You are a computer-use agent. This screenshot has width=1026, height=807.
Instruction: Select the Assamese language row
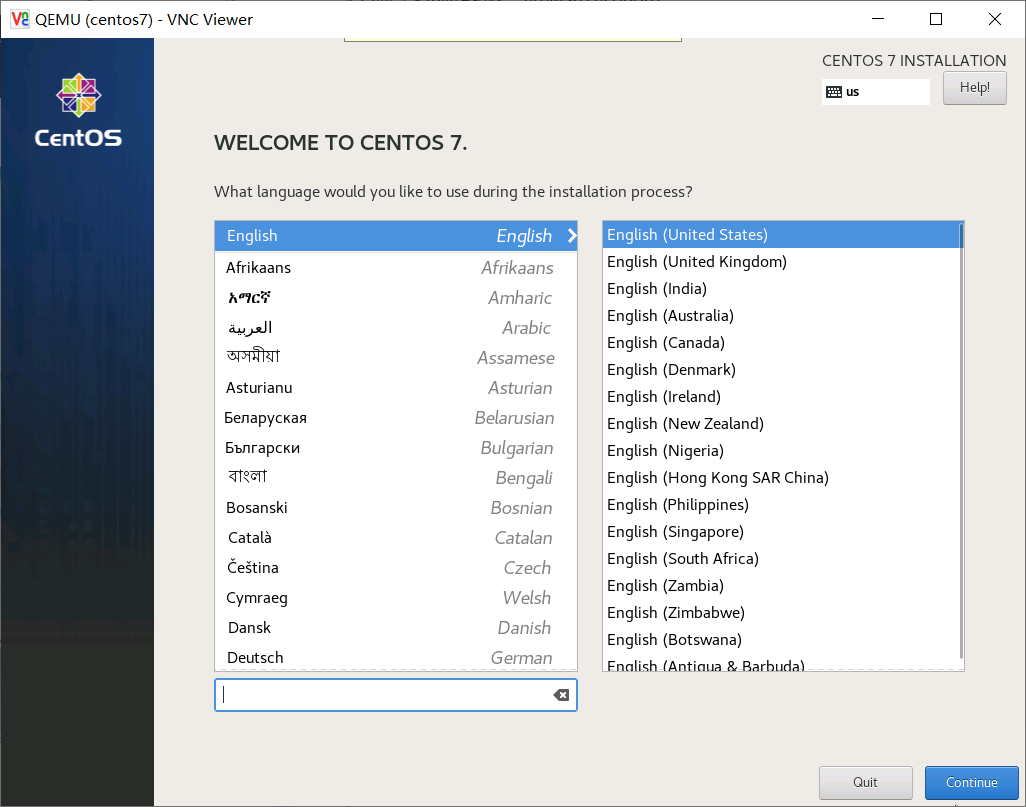point(396,358)
